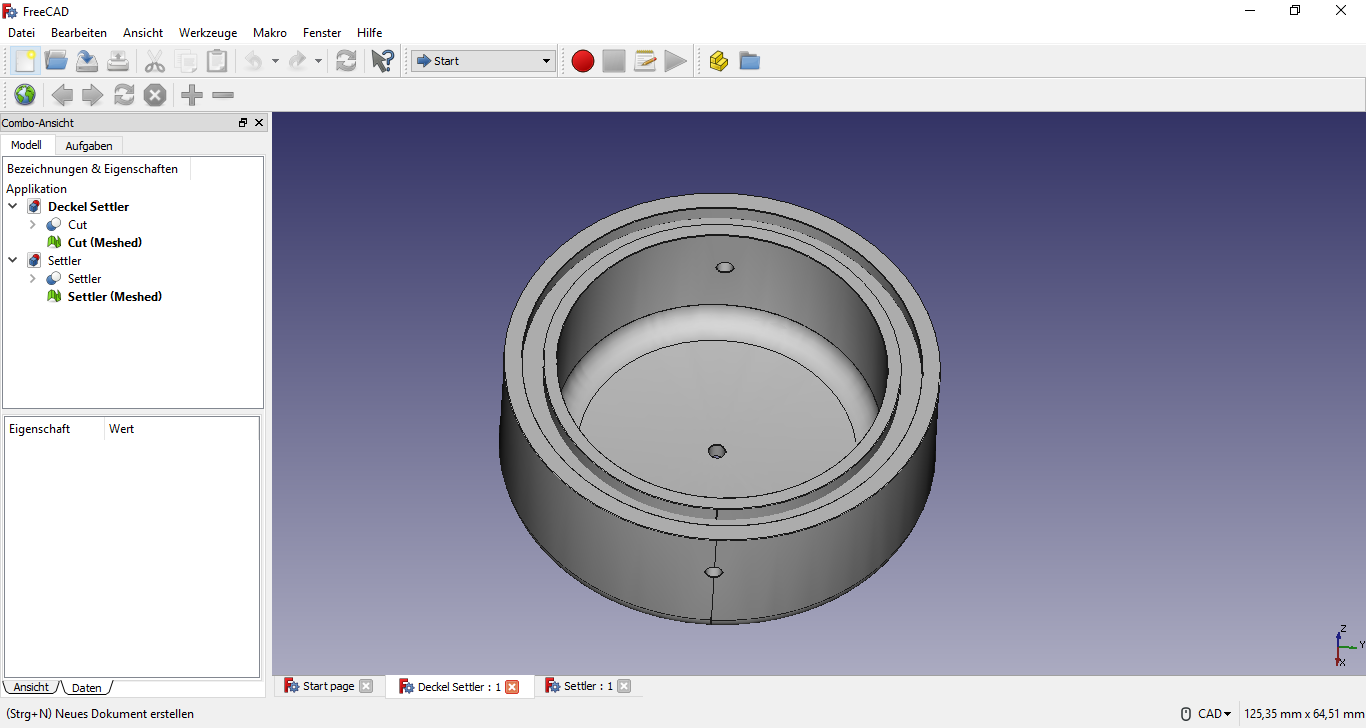This screenshot has width=1366, height=728.
Task: Click the Open file folder icon
Action: tap(56, 61)
